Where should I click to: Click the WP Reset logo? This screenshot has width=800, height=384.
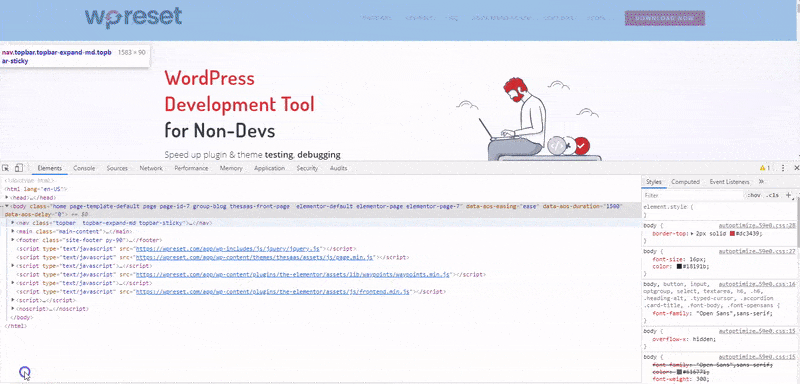133,17
